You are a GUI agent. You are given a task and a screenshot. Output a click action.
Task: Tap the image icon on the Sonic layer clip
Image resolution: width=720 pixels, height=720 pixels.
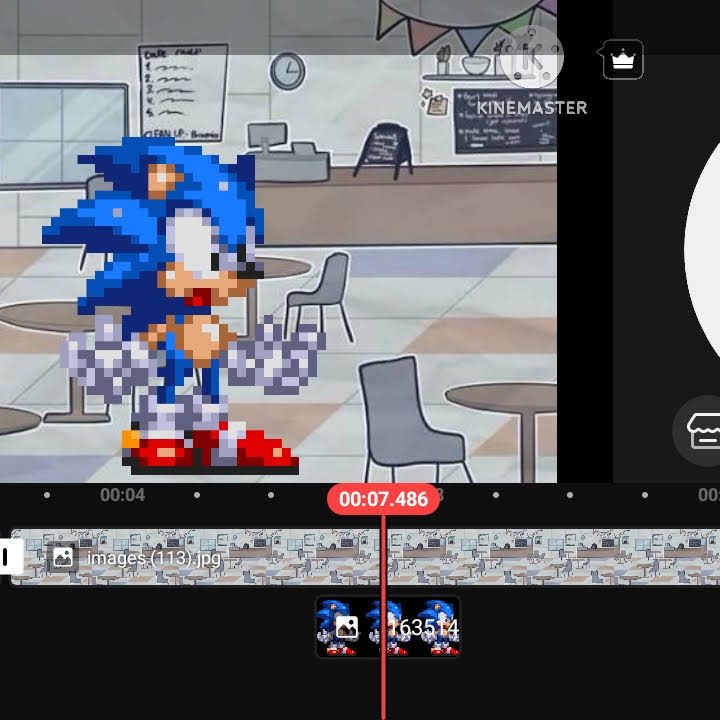tap(347, 627)
